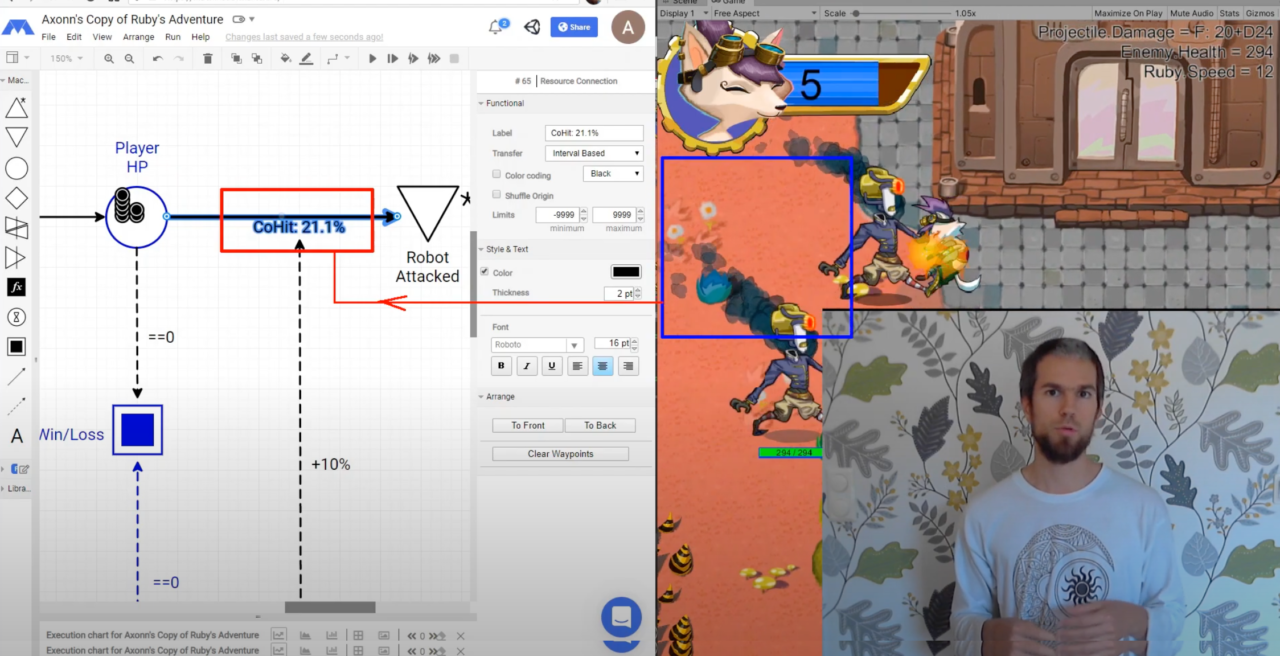The width and height of the screenshot is (1280, 656).
Task: Select the Source triangle node tool
Action: click(16, 109)
